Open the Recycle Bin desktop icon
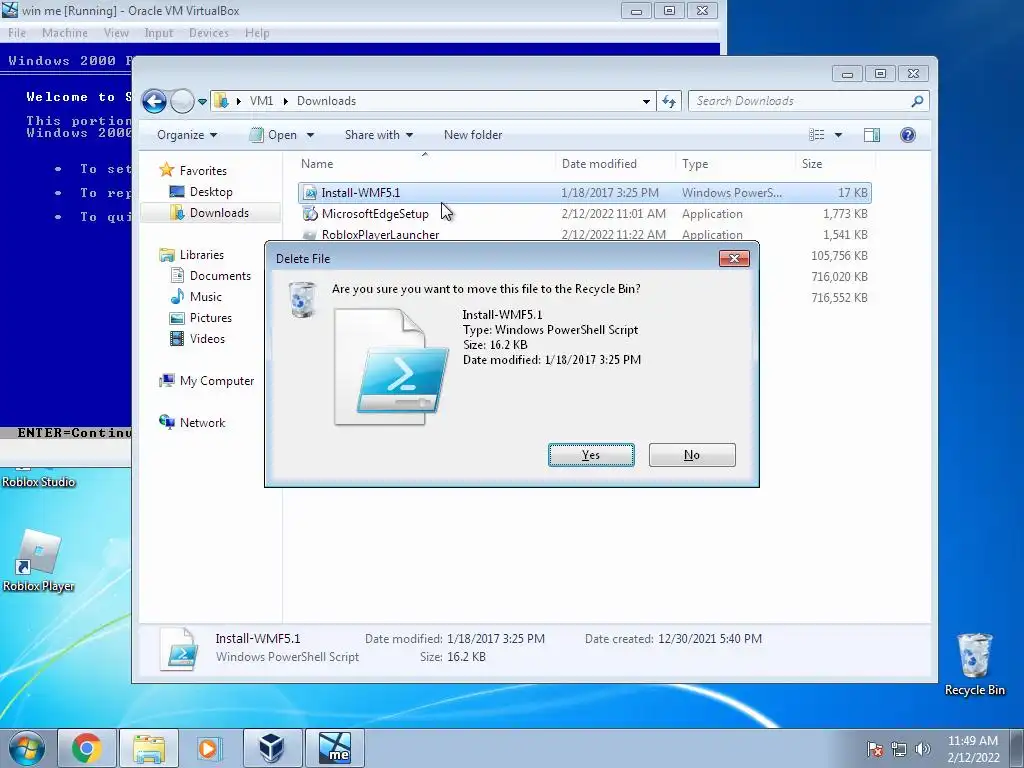 (x=974, y=664)
